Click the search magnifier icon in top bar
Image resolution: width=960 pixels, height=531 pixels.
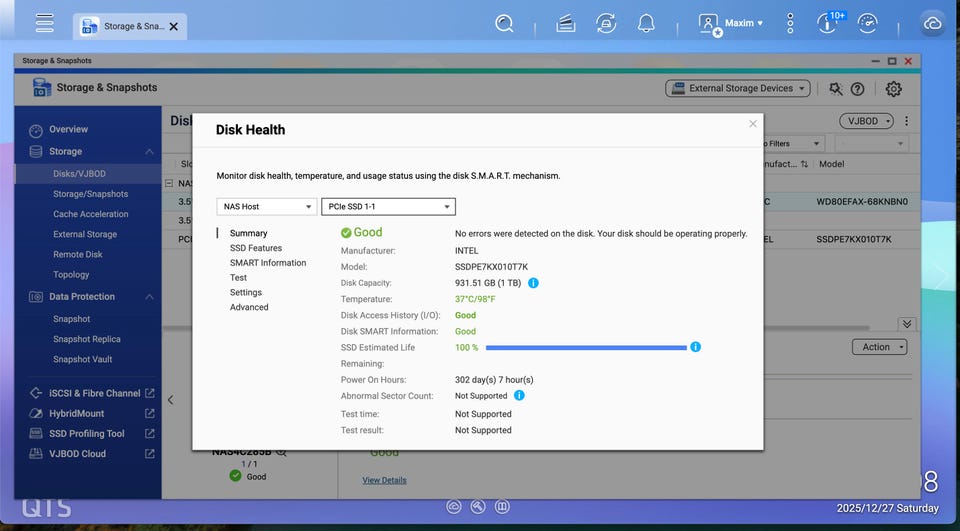(505, 23)
